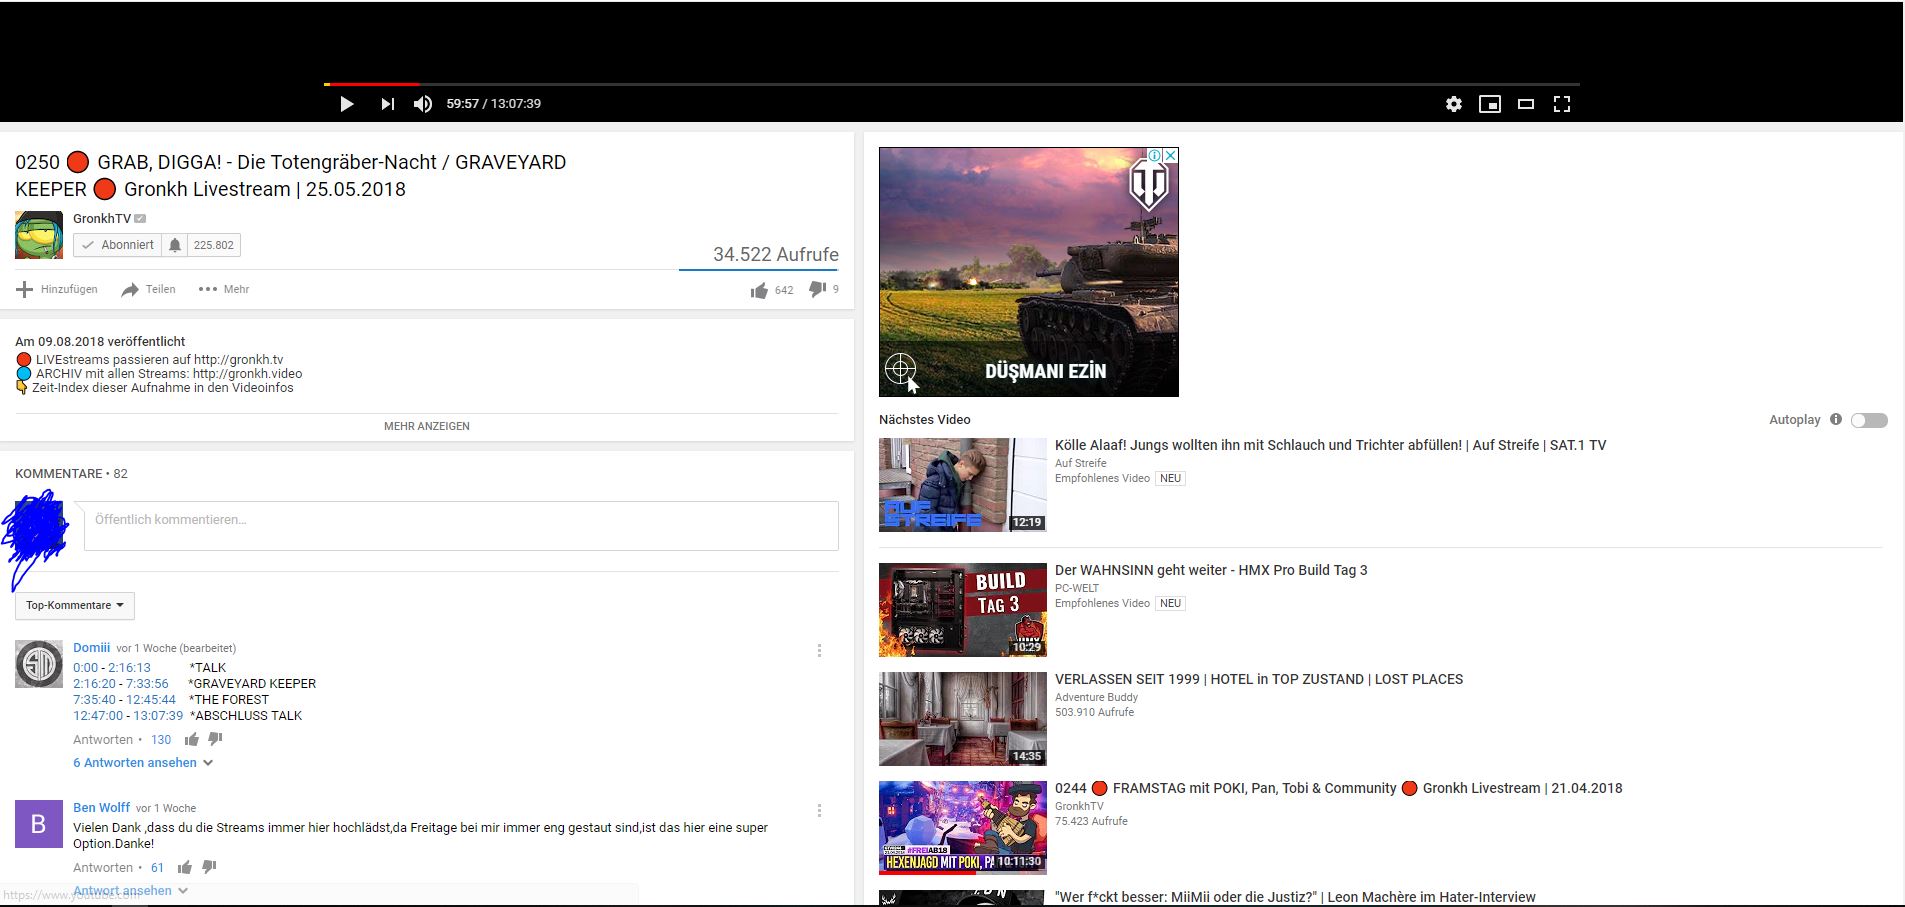The width and height of the screenshot is (1905, 907).
Task: Dislike Ben Wolff's comment
Action: 209,868
